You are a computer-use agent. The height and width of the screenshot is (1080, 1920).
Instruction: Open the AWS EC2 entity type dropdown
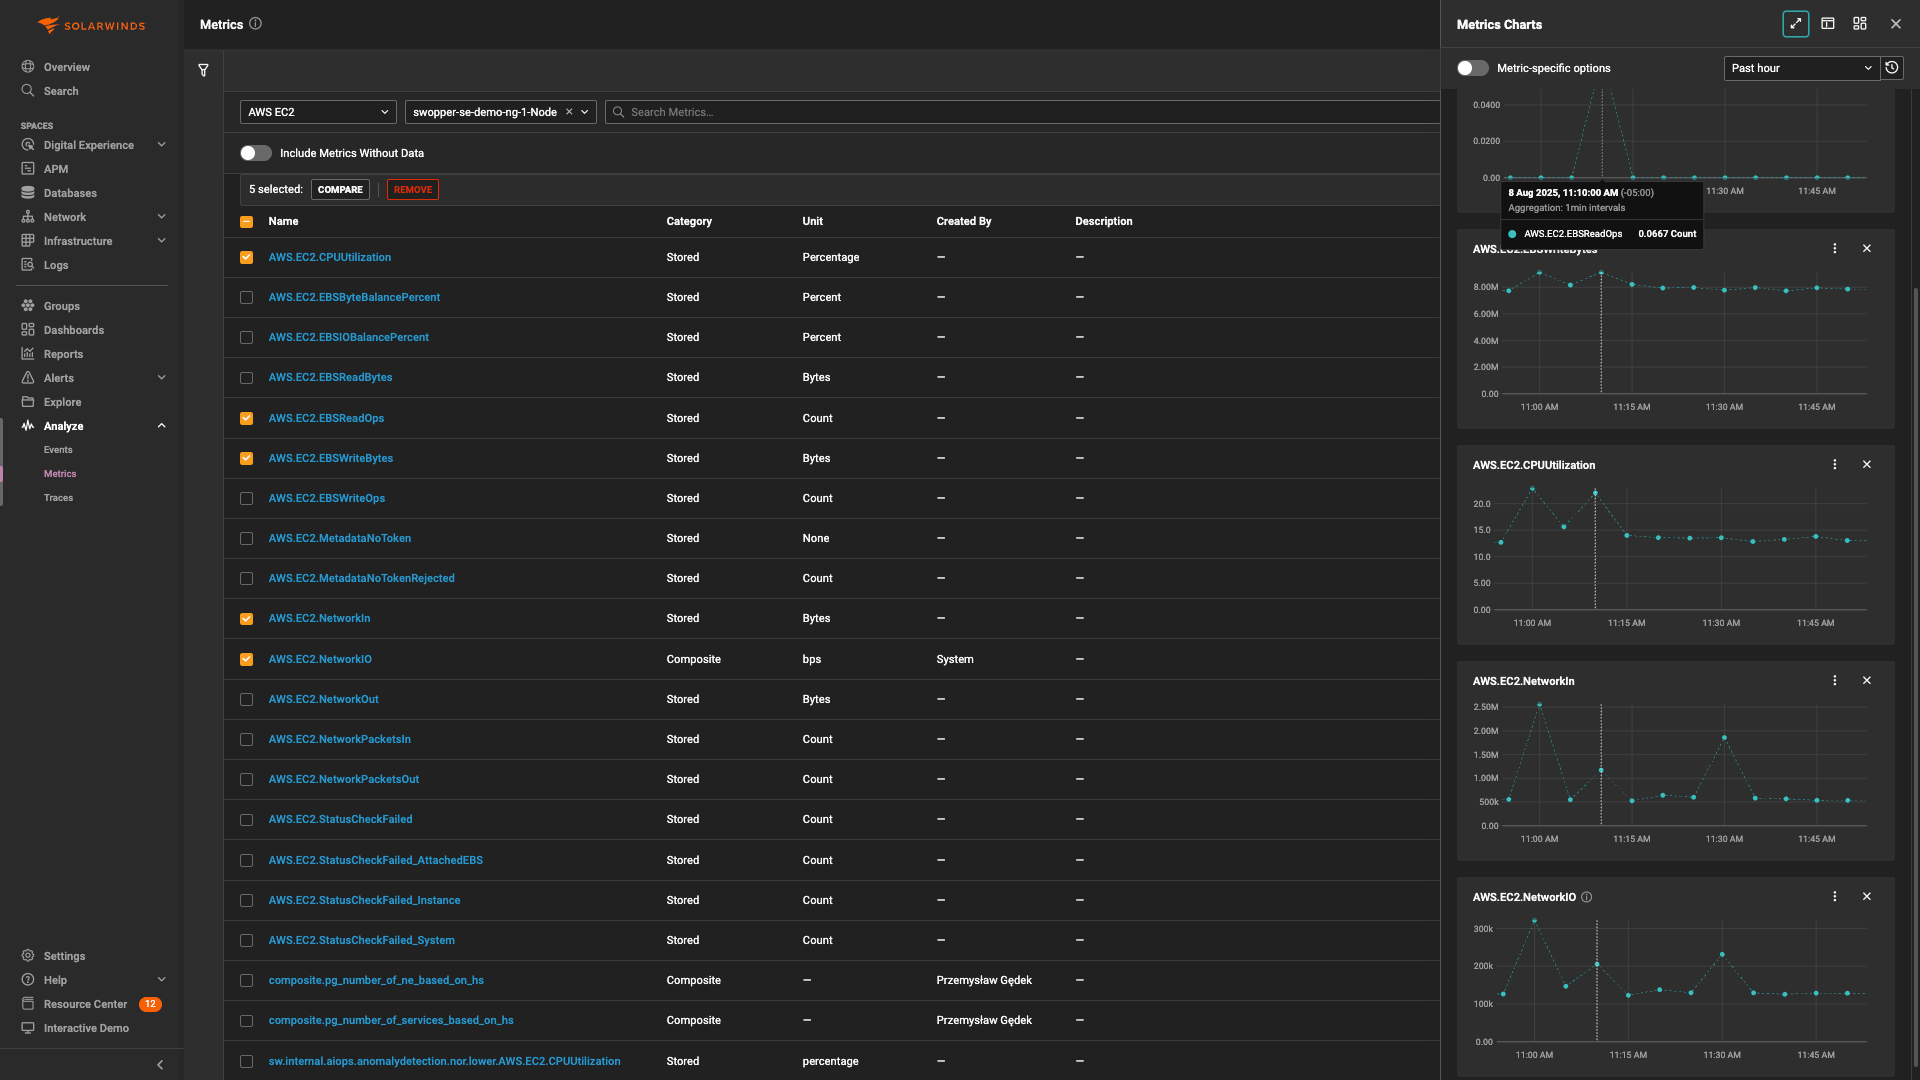pos(318,112)
